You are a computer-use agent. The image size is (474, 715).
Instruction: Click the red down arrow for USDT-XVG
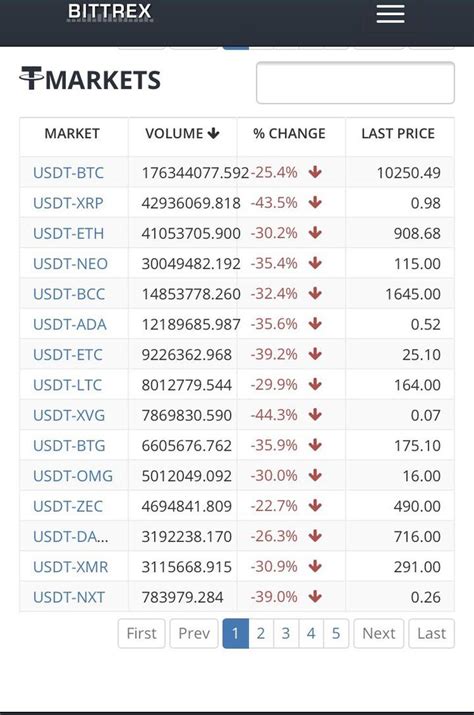point(315,415)
